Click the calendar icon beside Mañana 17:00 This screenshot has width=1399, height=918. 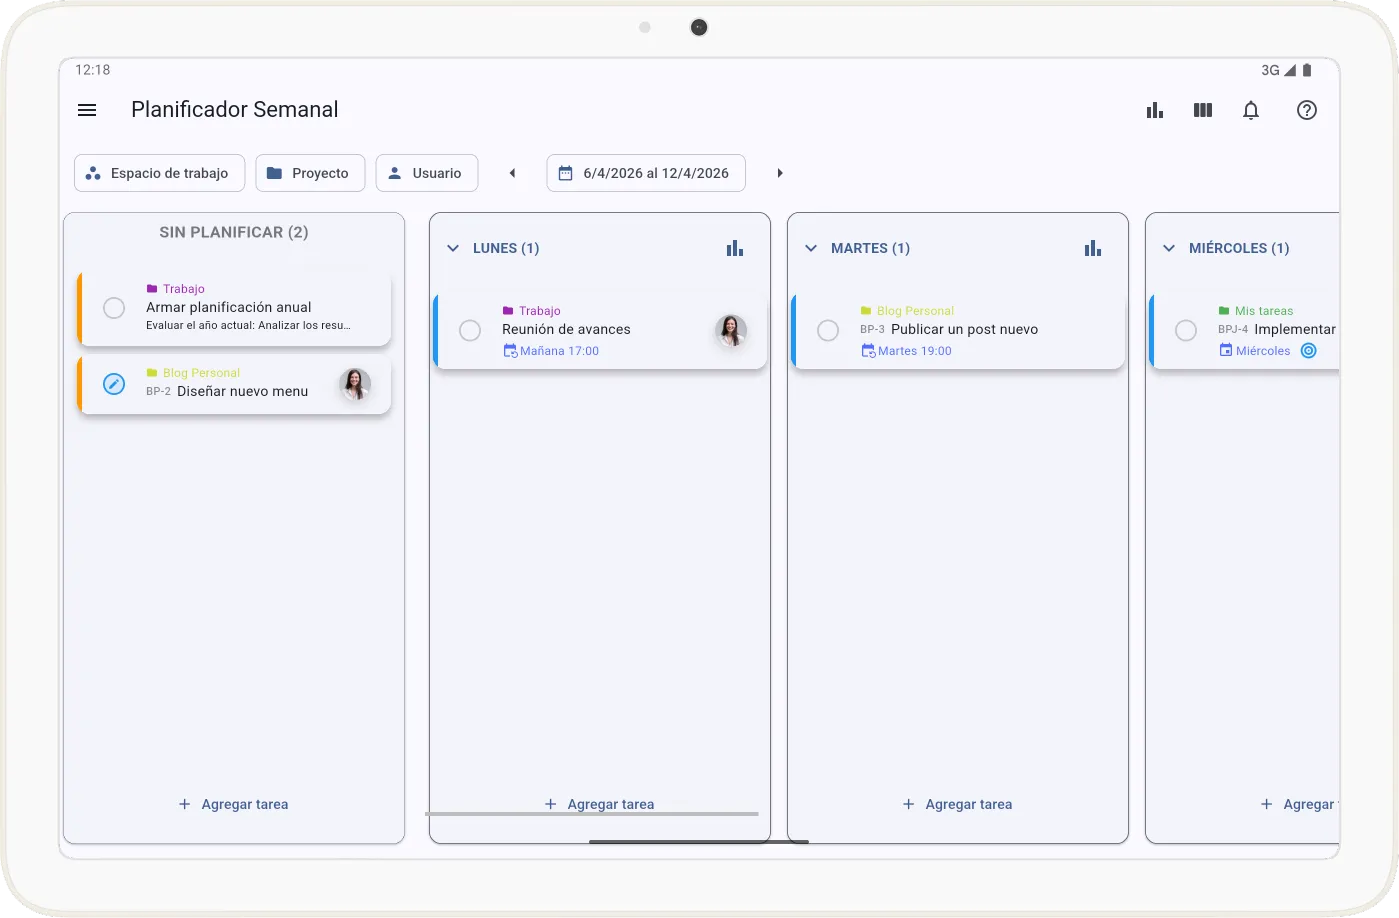coord(510,351)
